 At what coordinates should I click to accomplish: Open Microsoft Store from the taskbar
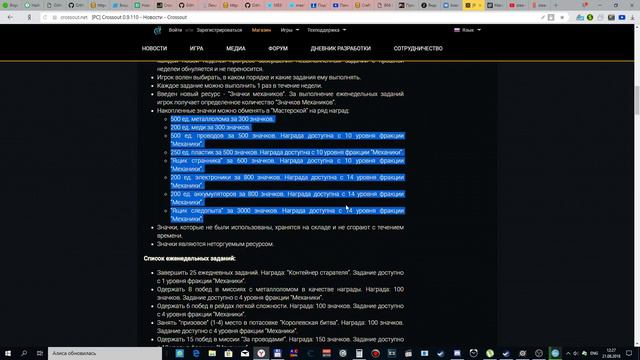[x=229, y=353]
